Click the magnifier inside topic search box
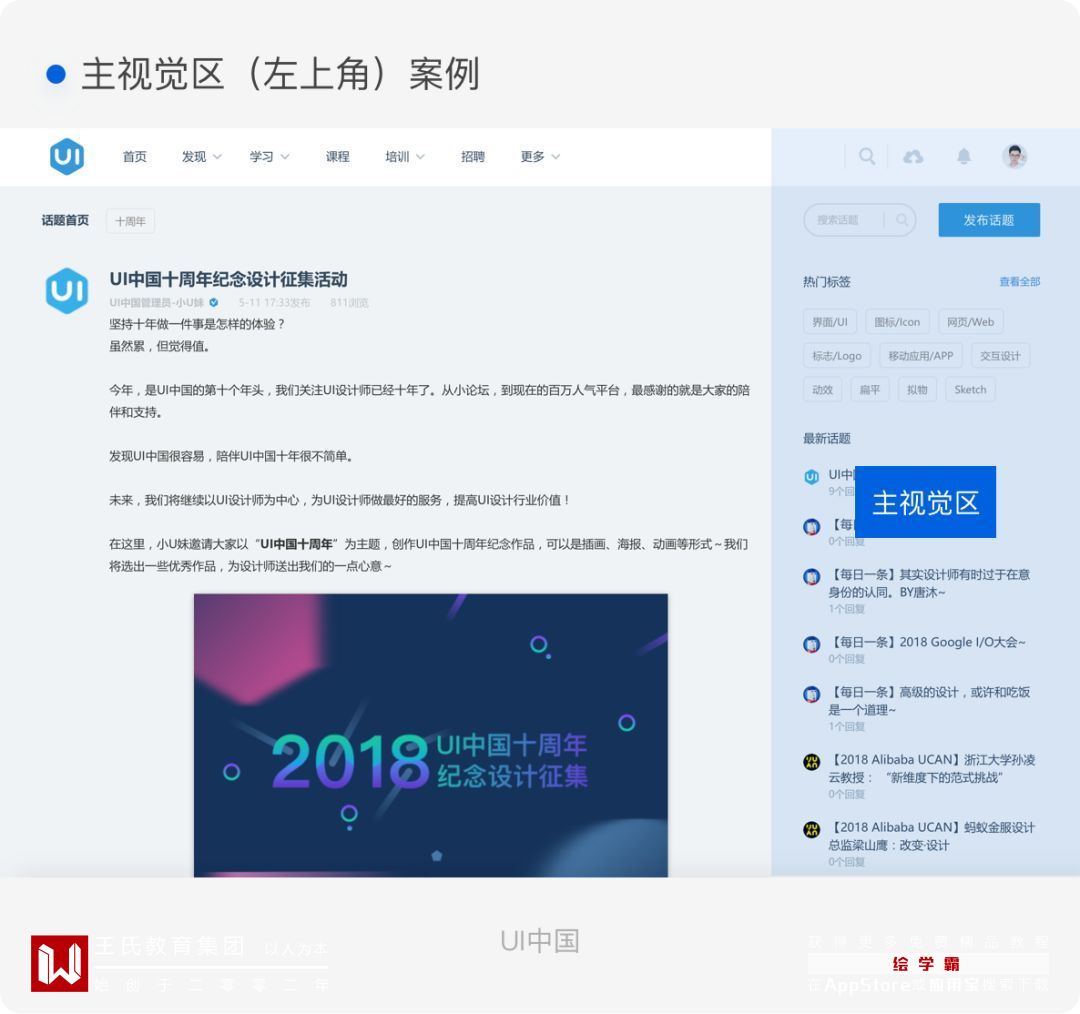 (902, 220)
